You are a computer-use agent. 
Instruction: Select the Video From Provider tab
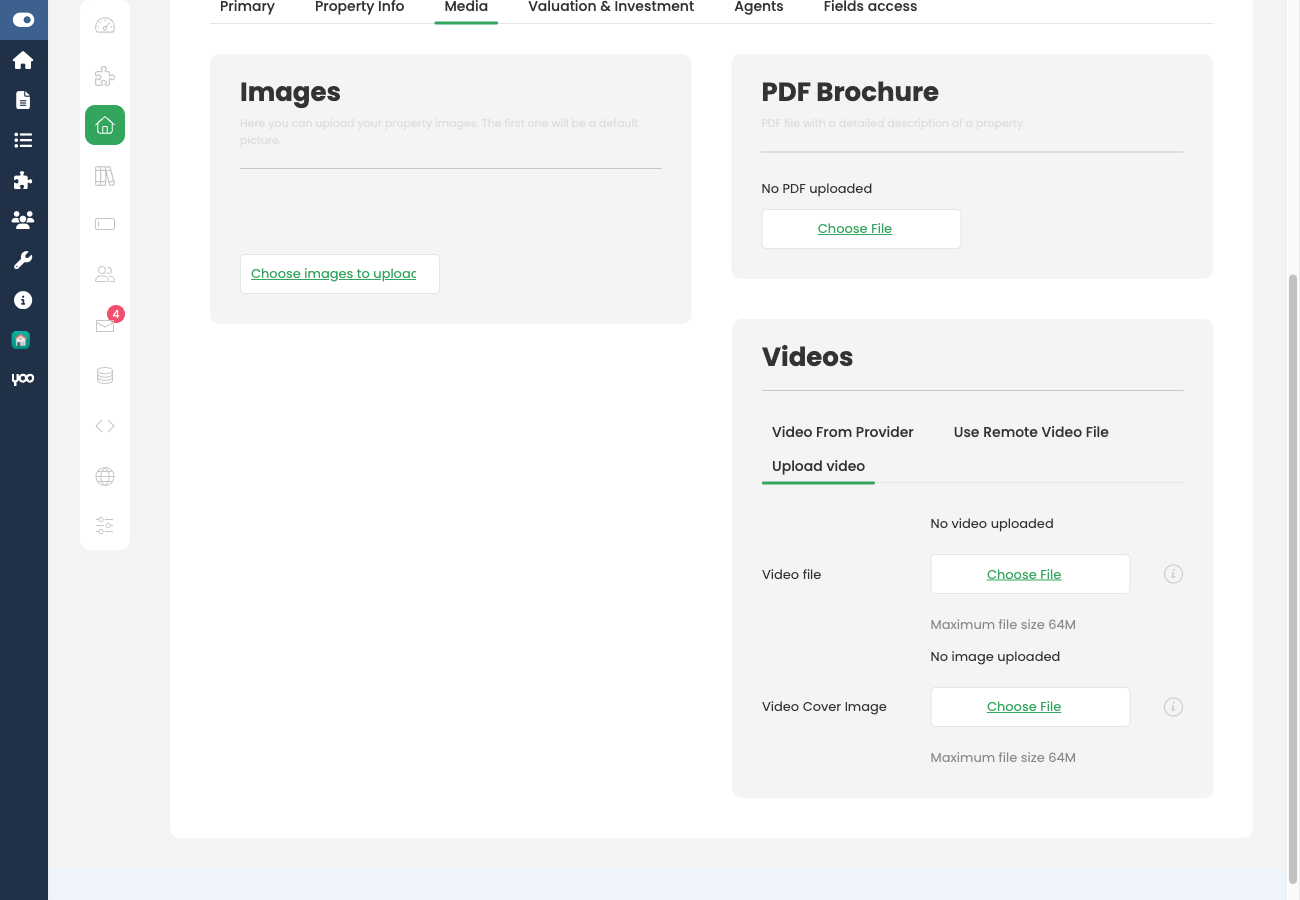tap(842, 432)
